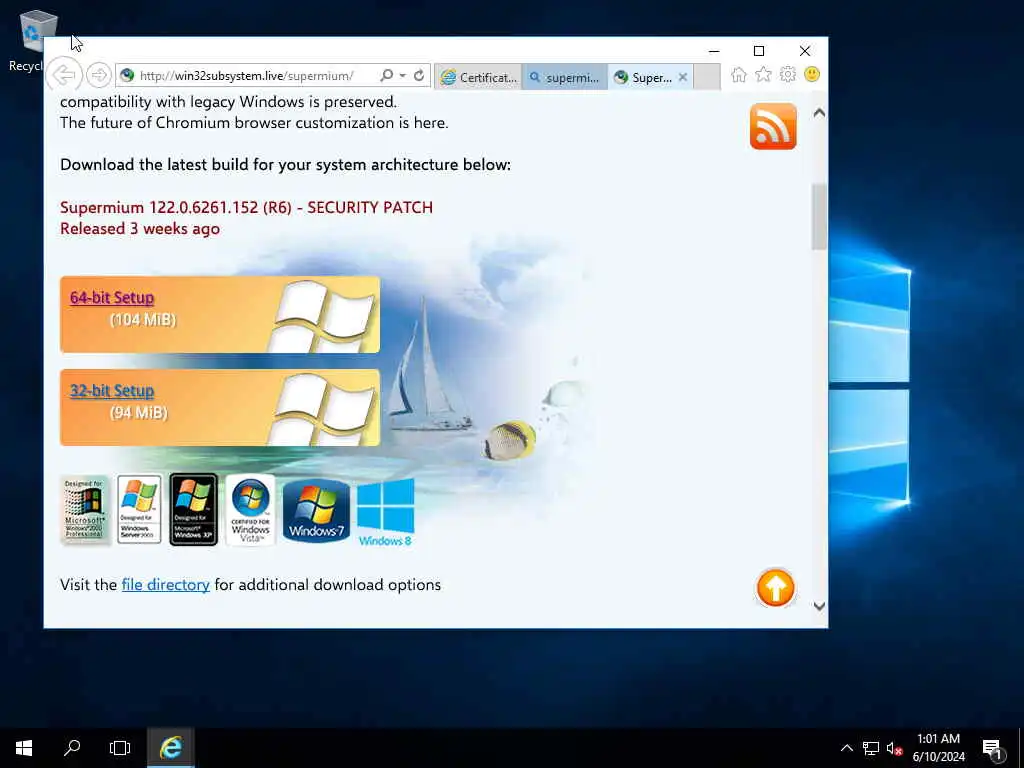Click the vertical scrollbar thumb
1024x768 pixels.
[x=819, y=216]
